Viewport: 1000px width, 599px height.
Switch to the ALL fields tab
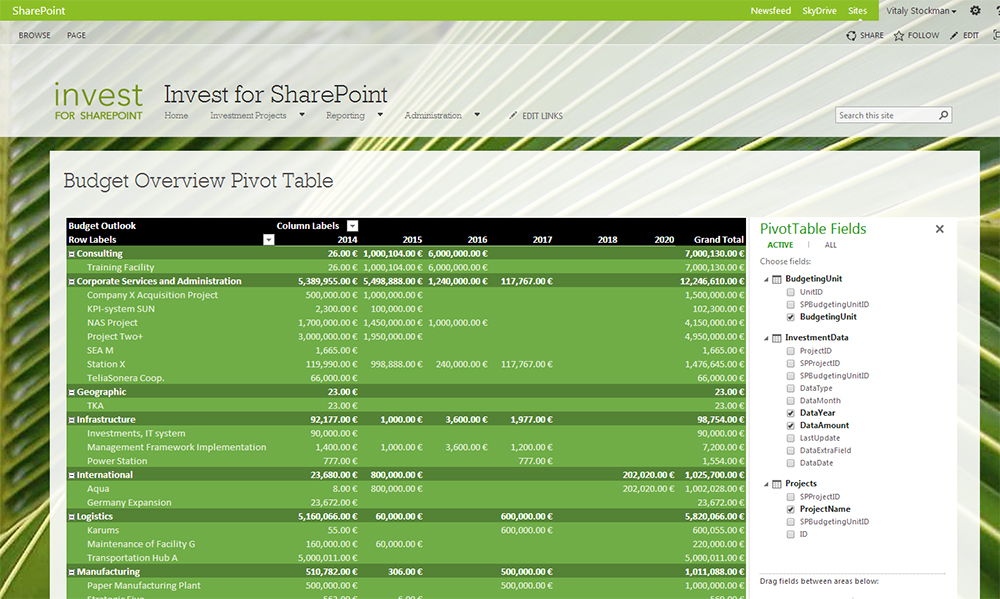click(x=830, y=245)
